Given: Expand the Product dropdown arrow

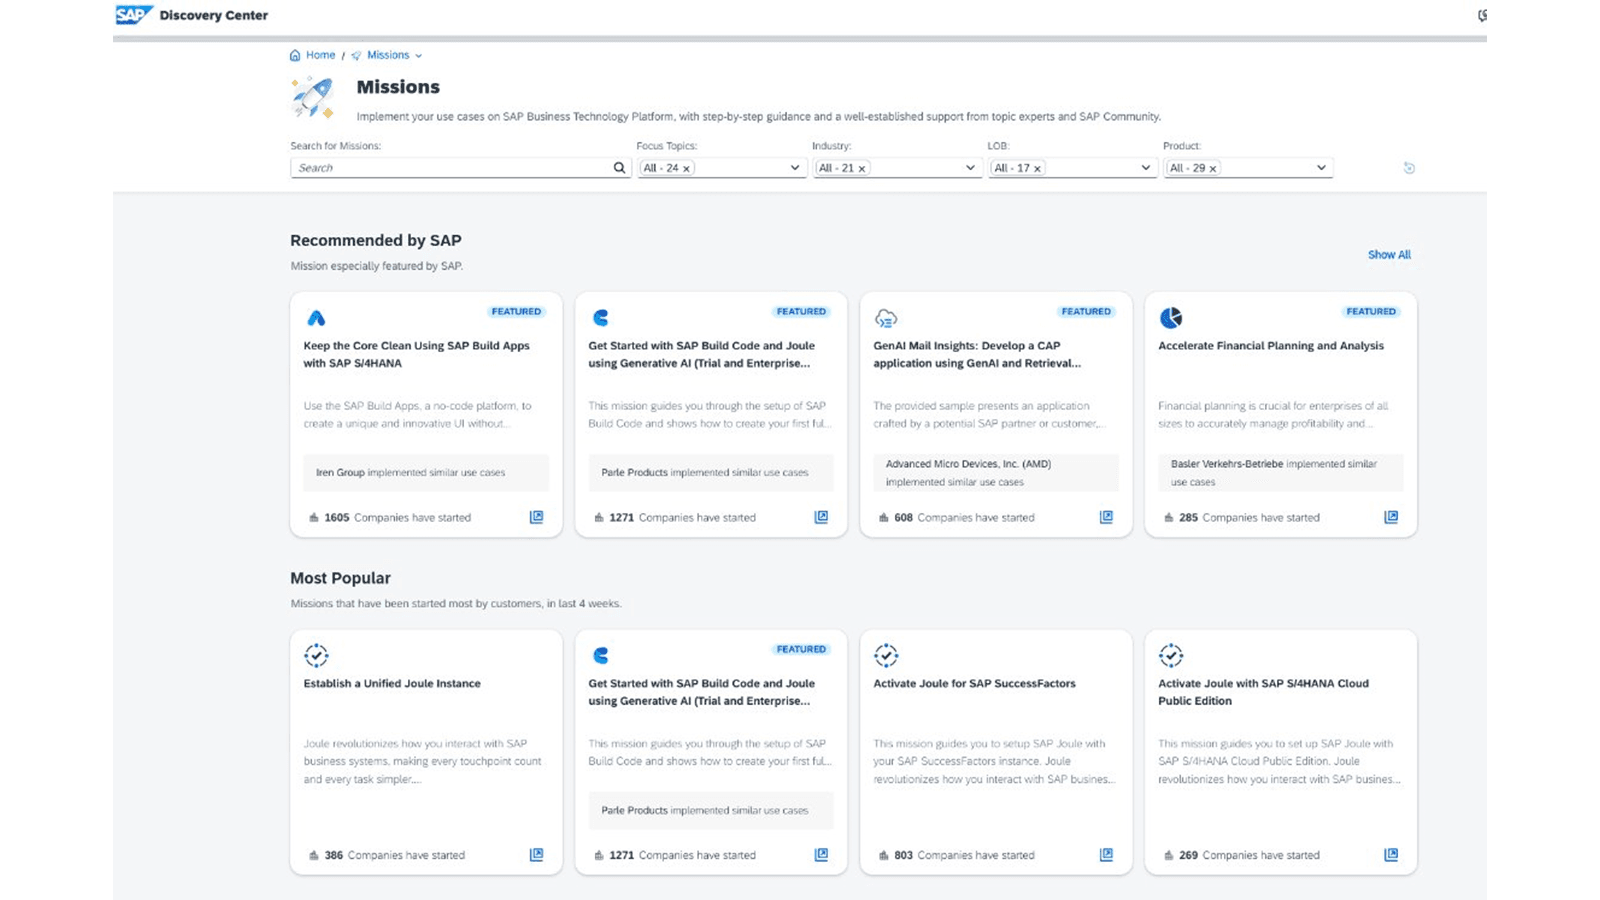Looking at the screenshot, I should click(x=1321, y=168).
